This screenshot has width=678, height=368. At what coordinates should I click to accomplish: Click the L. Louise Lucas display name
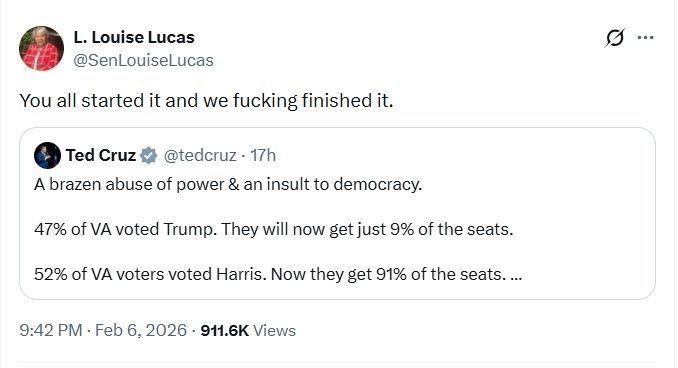[x=134, y=37]
